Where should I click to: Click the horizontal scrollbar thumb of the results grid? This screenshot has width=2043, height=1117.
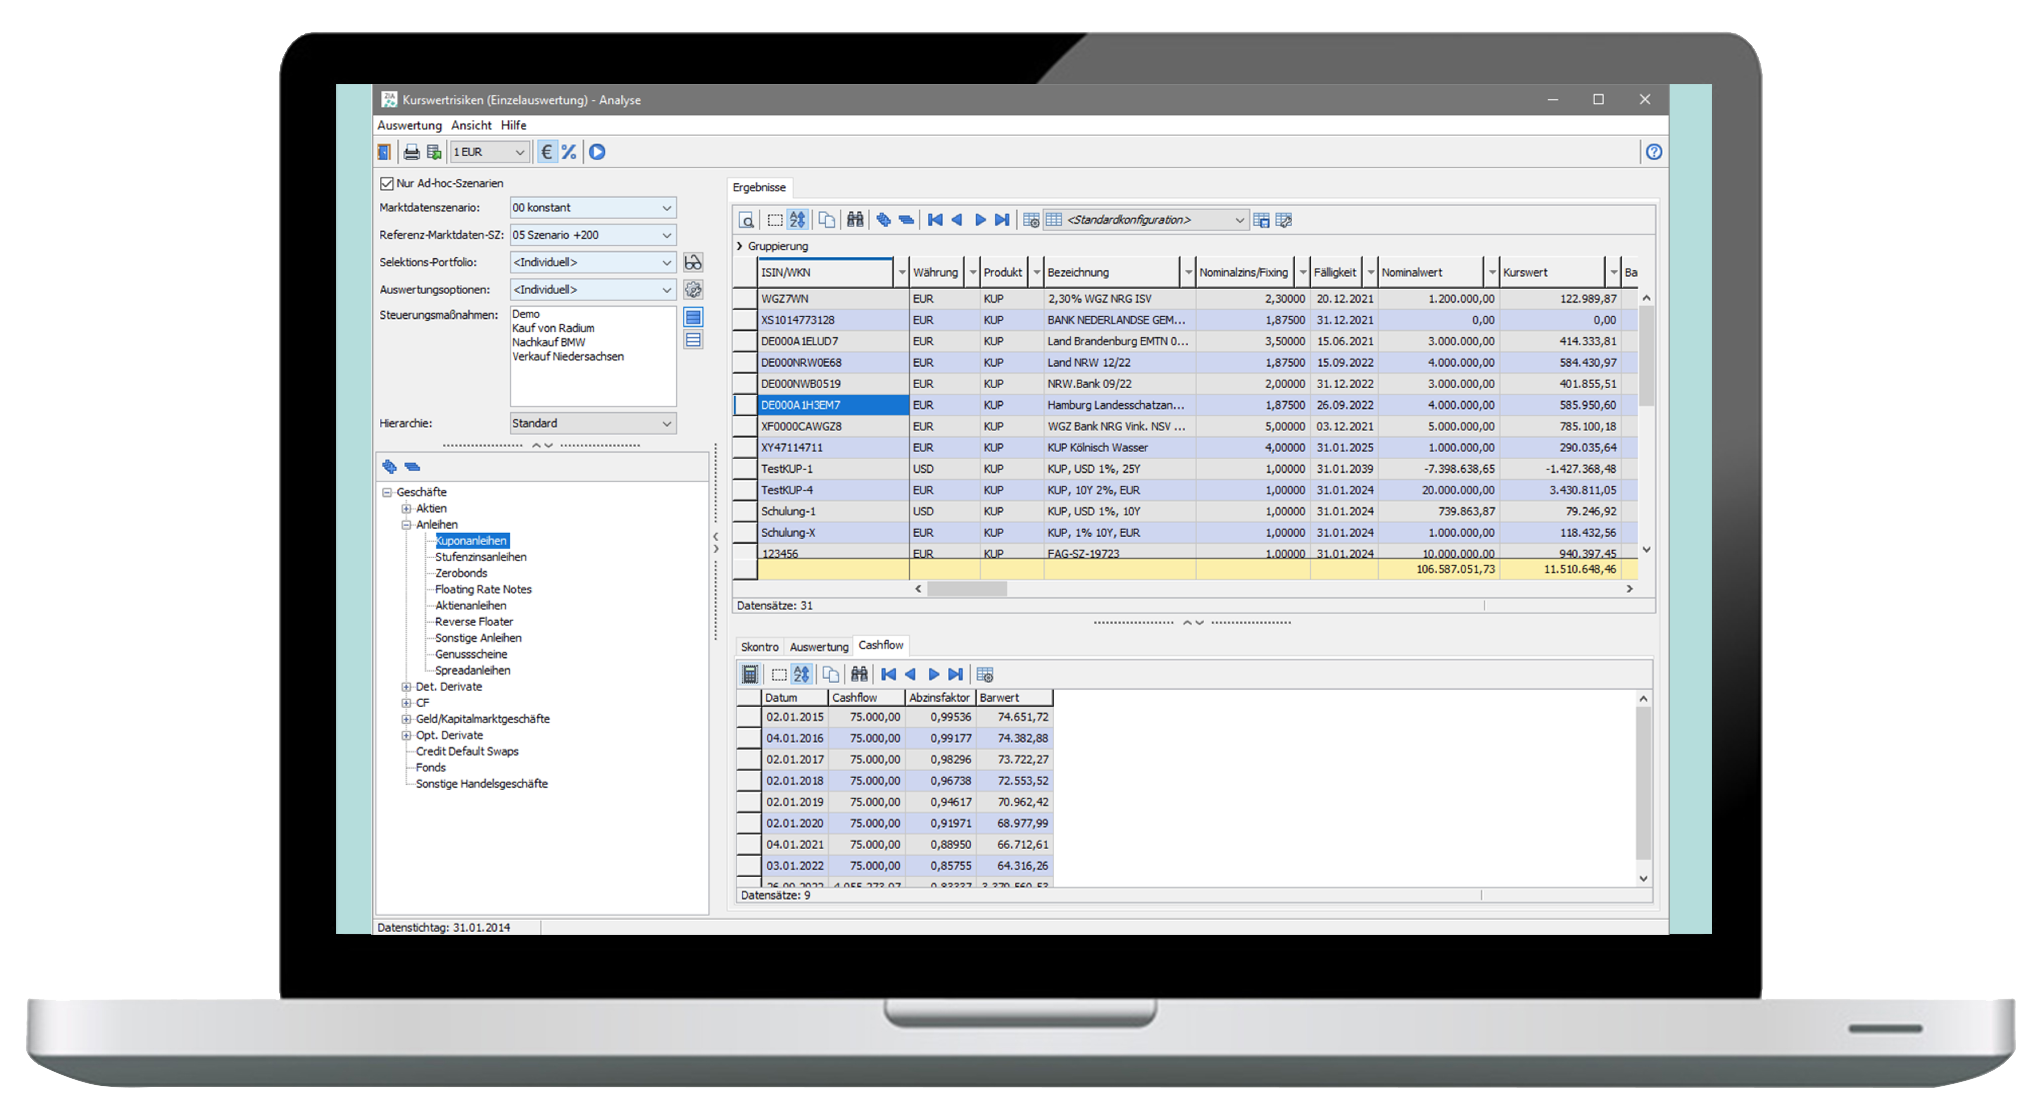tap(966, 589)
